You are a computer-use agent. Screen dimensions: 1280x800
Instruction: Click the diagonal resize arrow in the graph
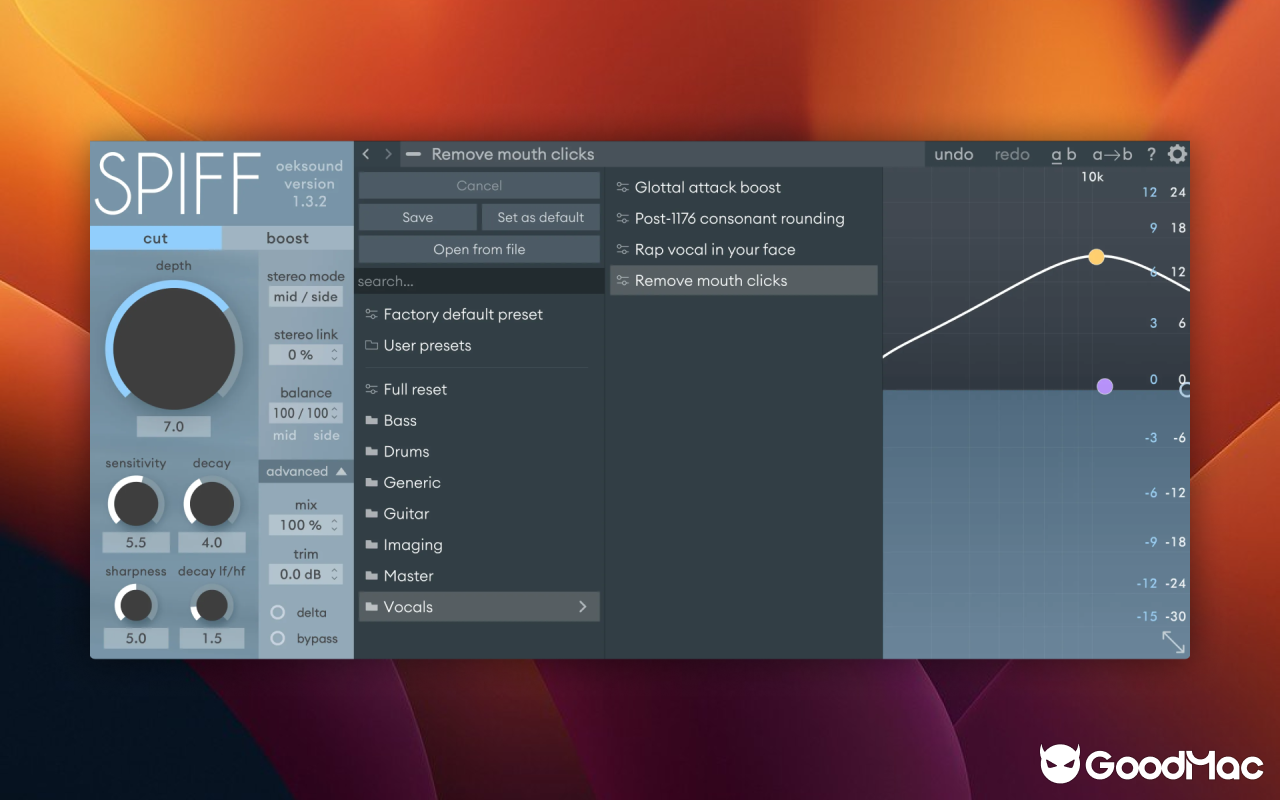click(1172, 642)
